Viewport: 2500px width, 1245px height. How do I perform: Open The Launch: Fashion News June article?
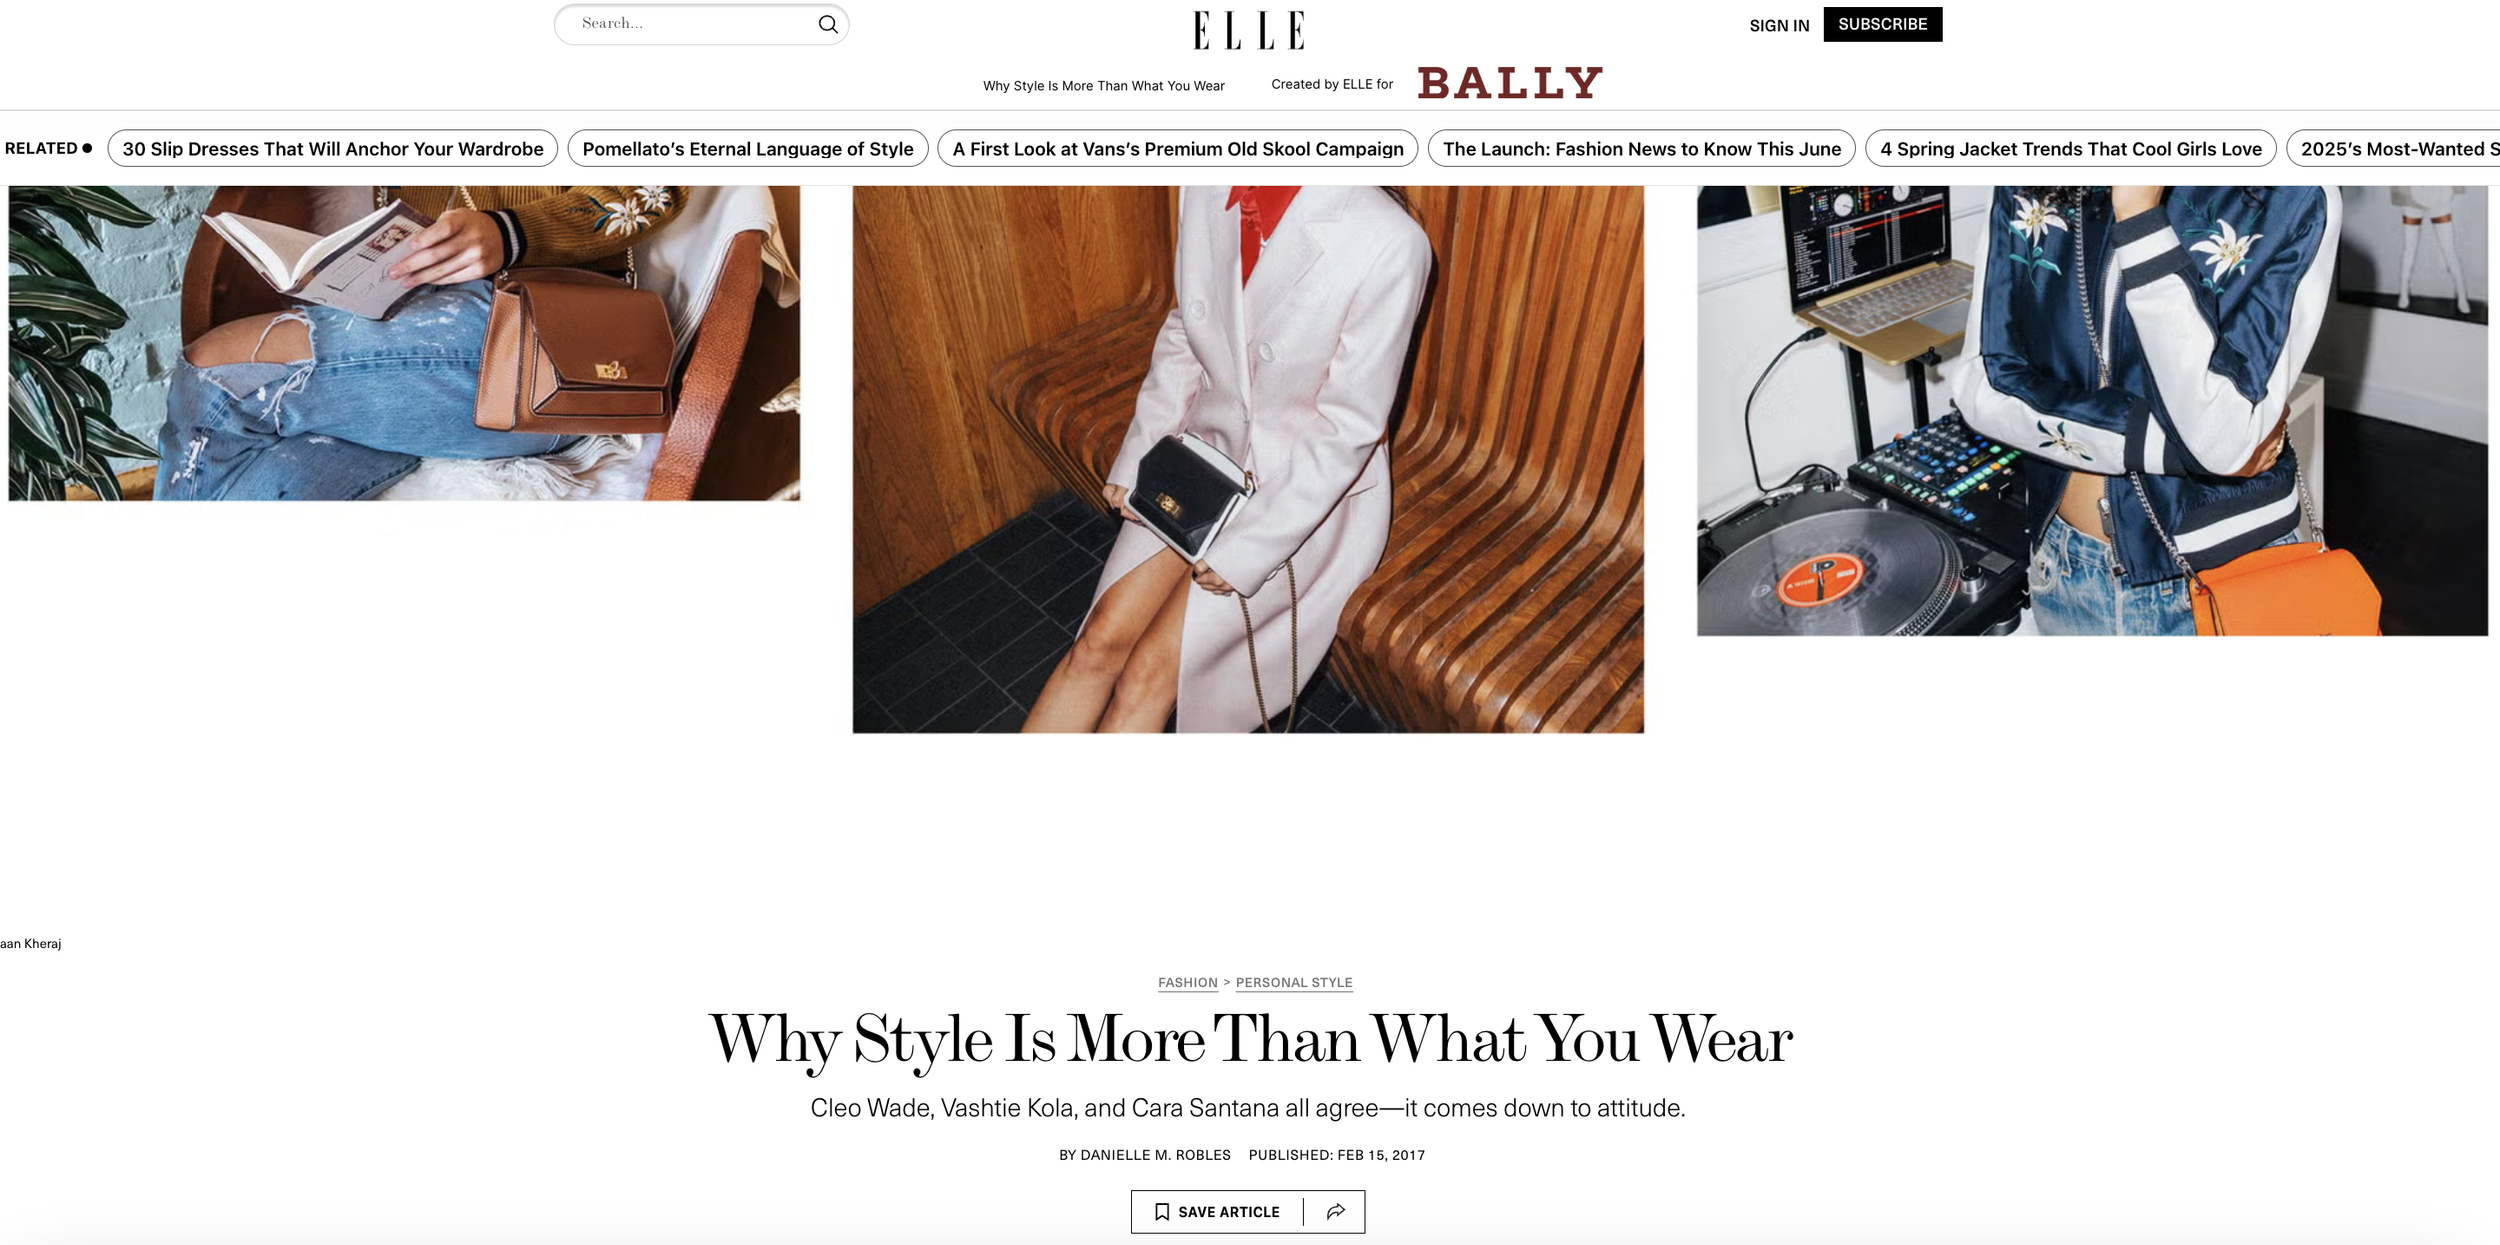[1641, 149]
